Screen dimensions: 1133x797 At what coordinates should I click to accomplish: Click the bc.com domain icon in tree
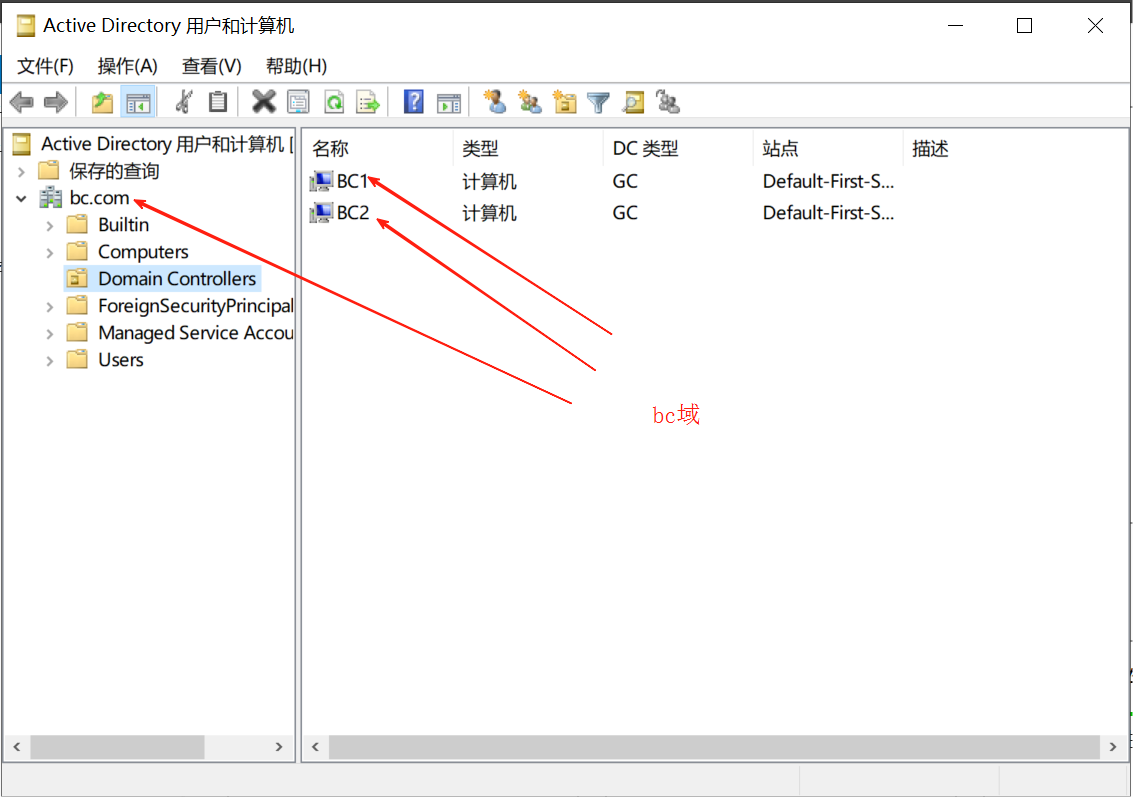click(51, 198)
